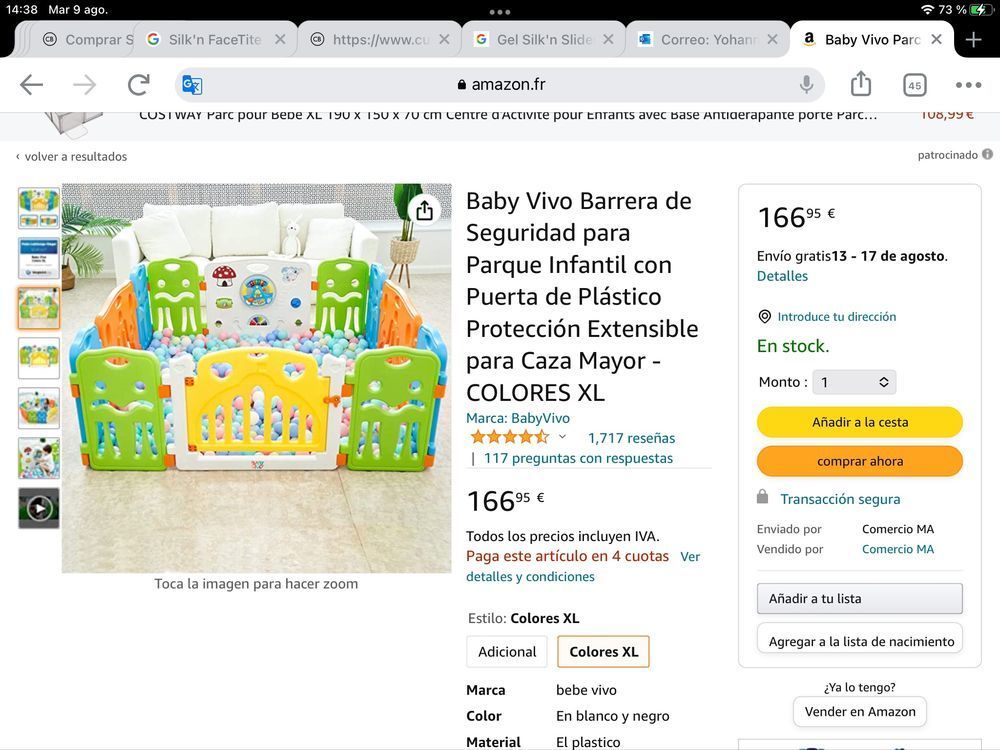1000x750 pixels.
Task: Click the amazon.fr address bar
Action: tap(501, 85)
